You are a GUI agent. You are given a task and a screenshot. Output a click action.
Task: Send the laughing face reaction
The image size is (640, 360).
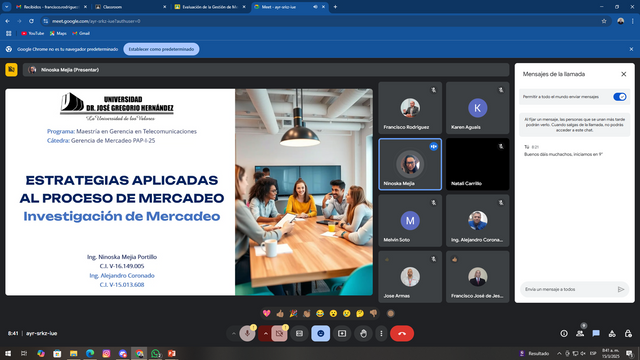click(320, 313)
